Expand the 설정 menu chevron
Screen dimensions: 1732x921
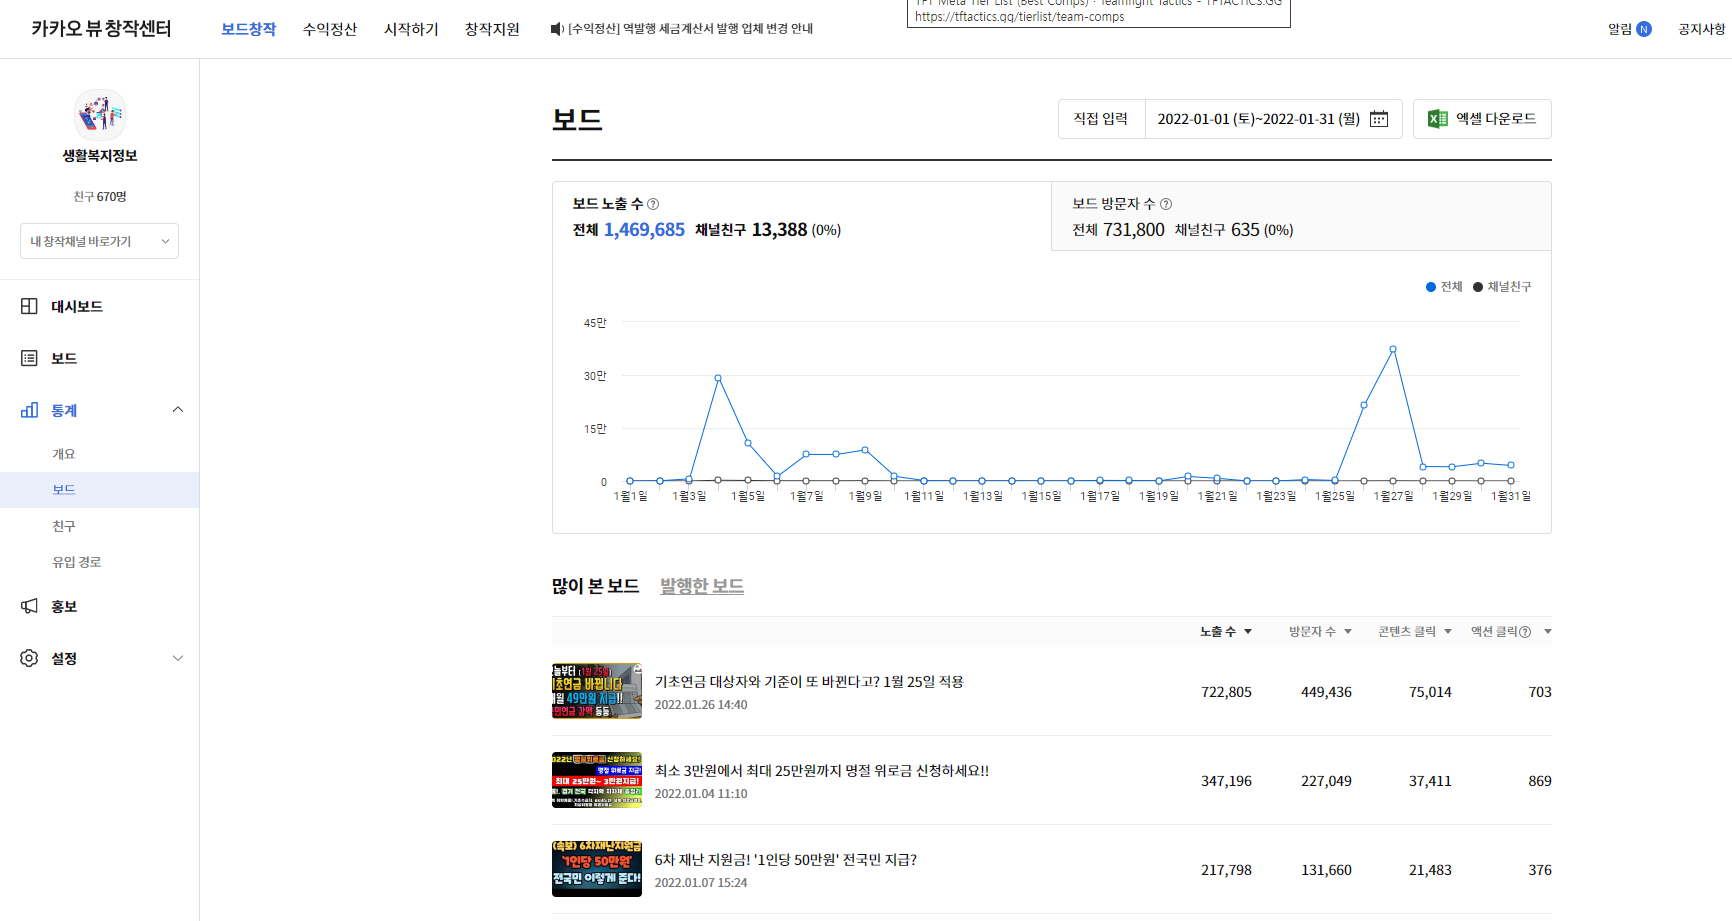coord(178,658)
